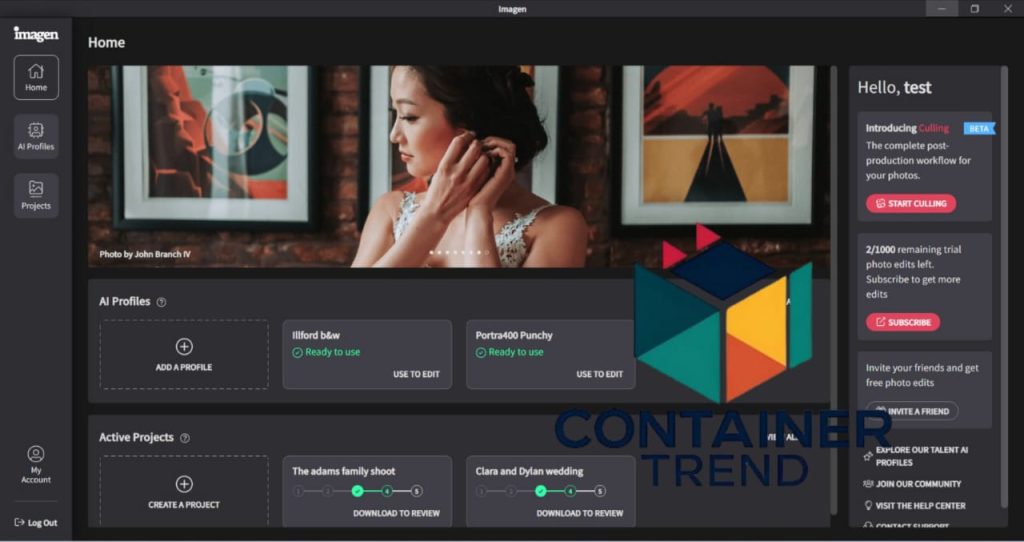Click step 5 in adams family progress

pyautogui.click(x=417, y=491)
